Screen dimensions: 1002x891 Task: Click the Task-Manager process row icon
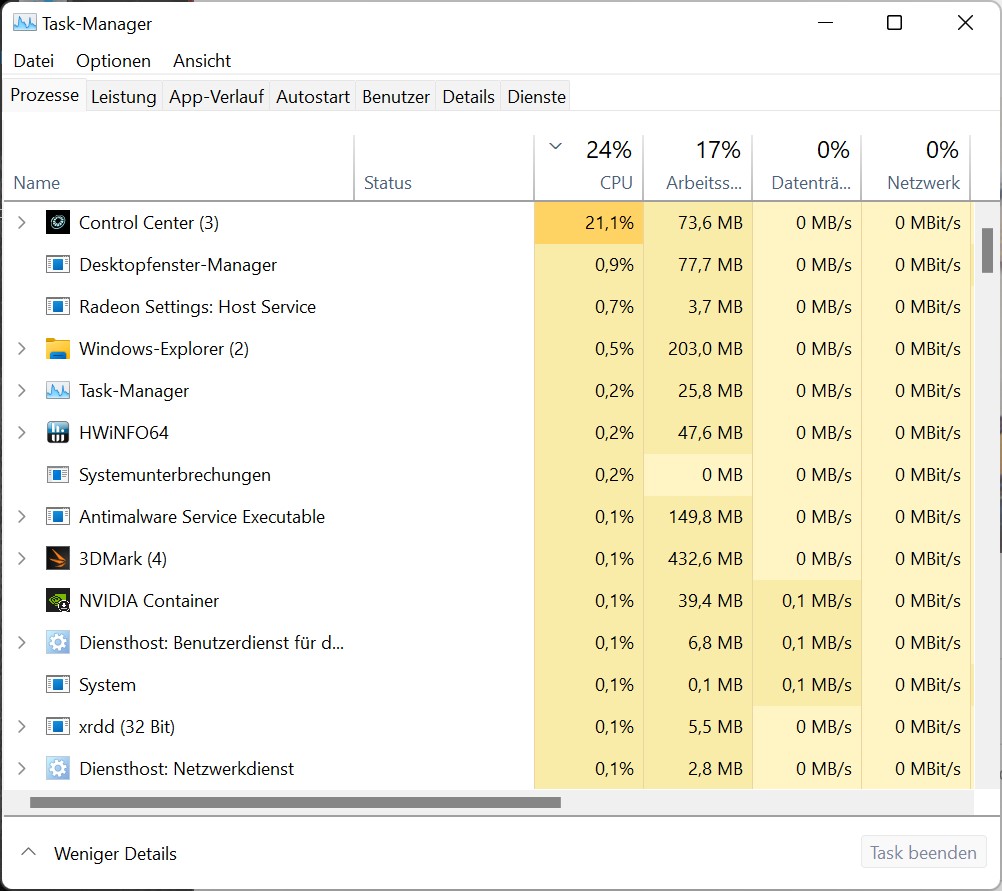(x=58, y=391)
